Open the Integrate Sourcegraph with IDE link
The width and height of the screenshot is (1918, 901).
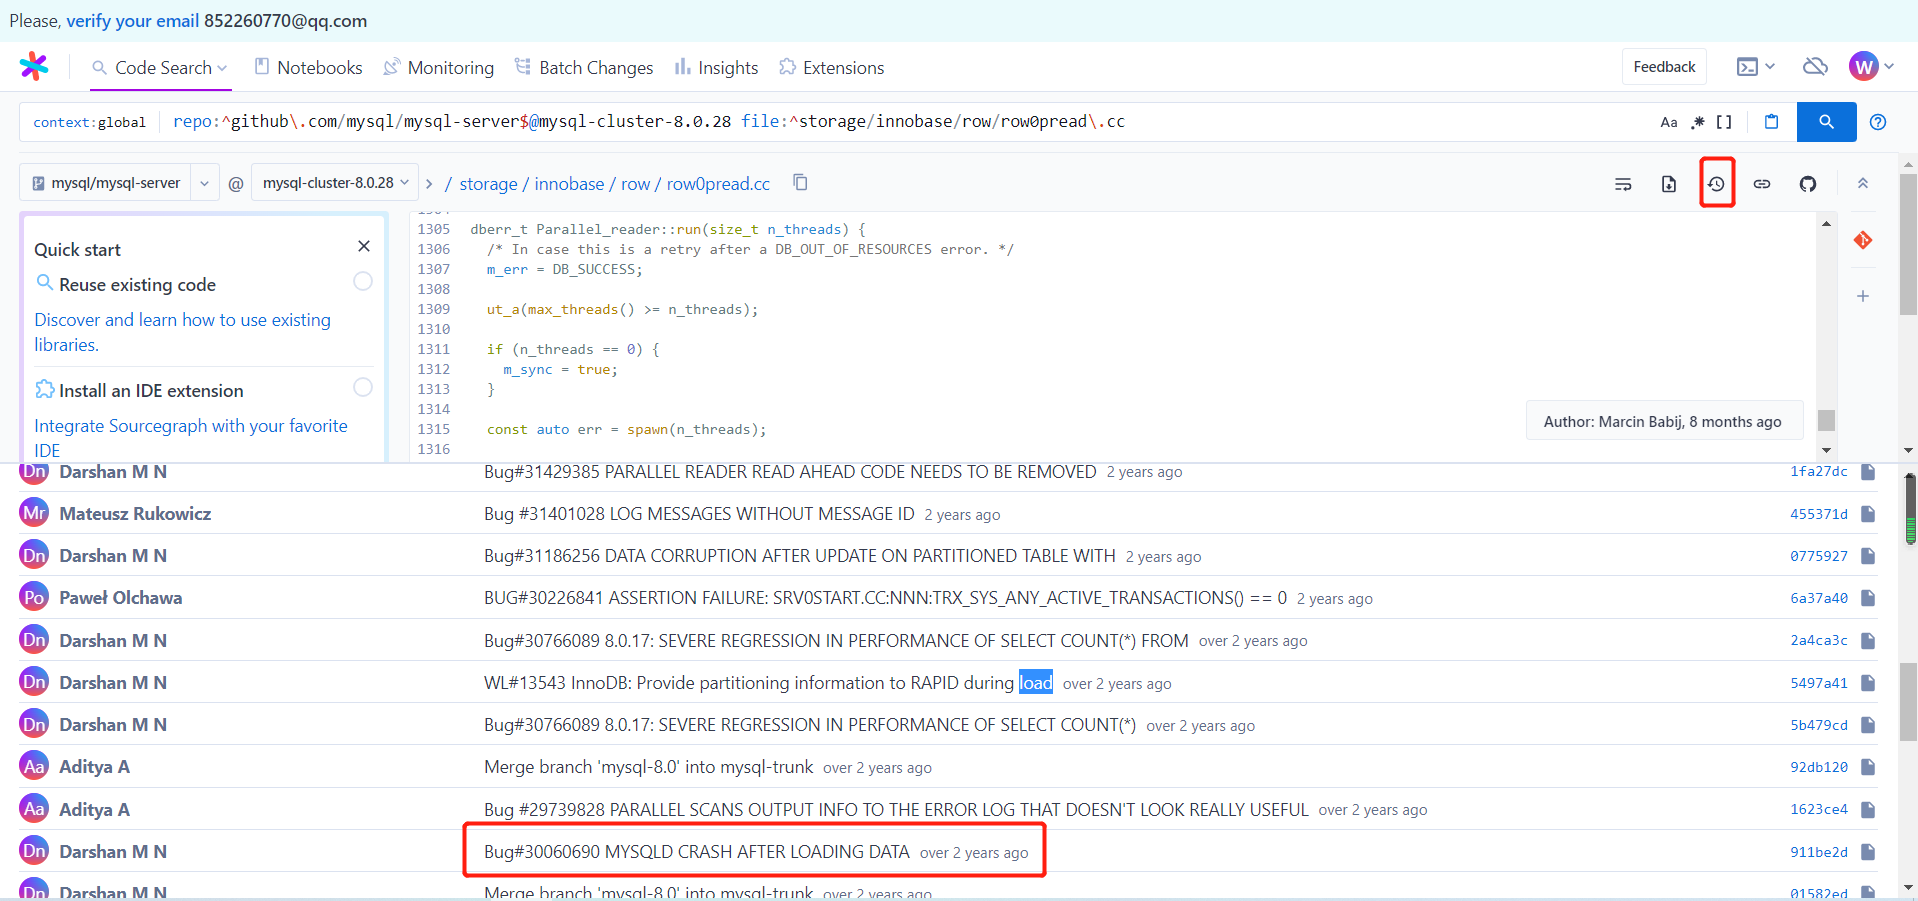191,438
